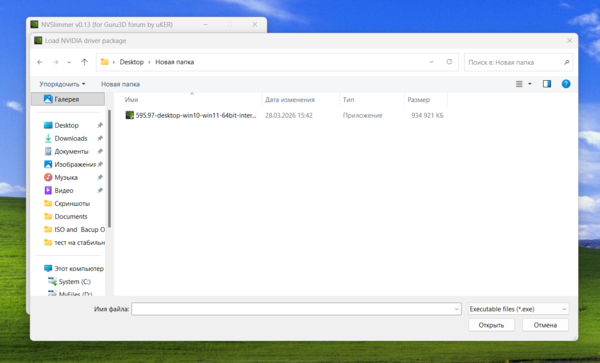Viewport: 600px width, 363px height.
Task: Expand the address bar history dropdown
Action: coord(431,62)
